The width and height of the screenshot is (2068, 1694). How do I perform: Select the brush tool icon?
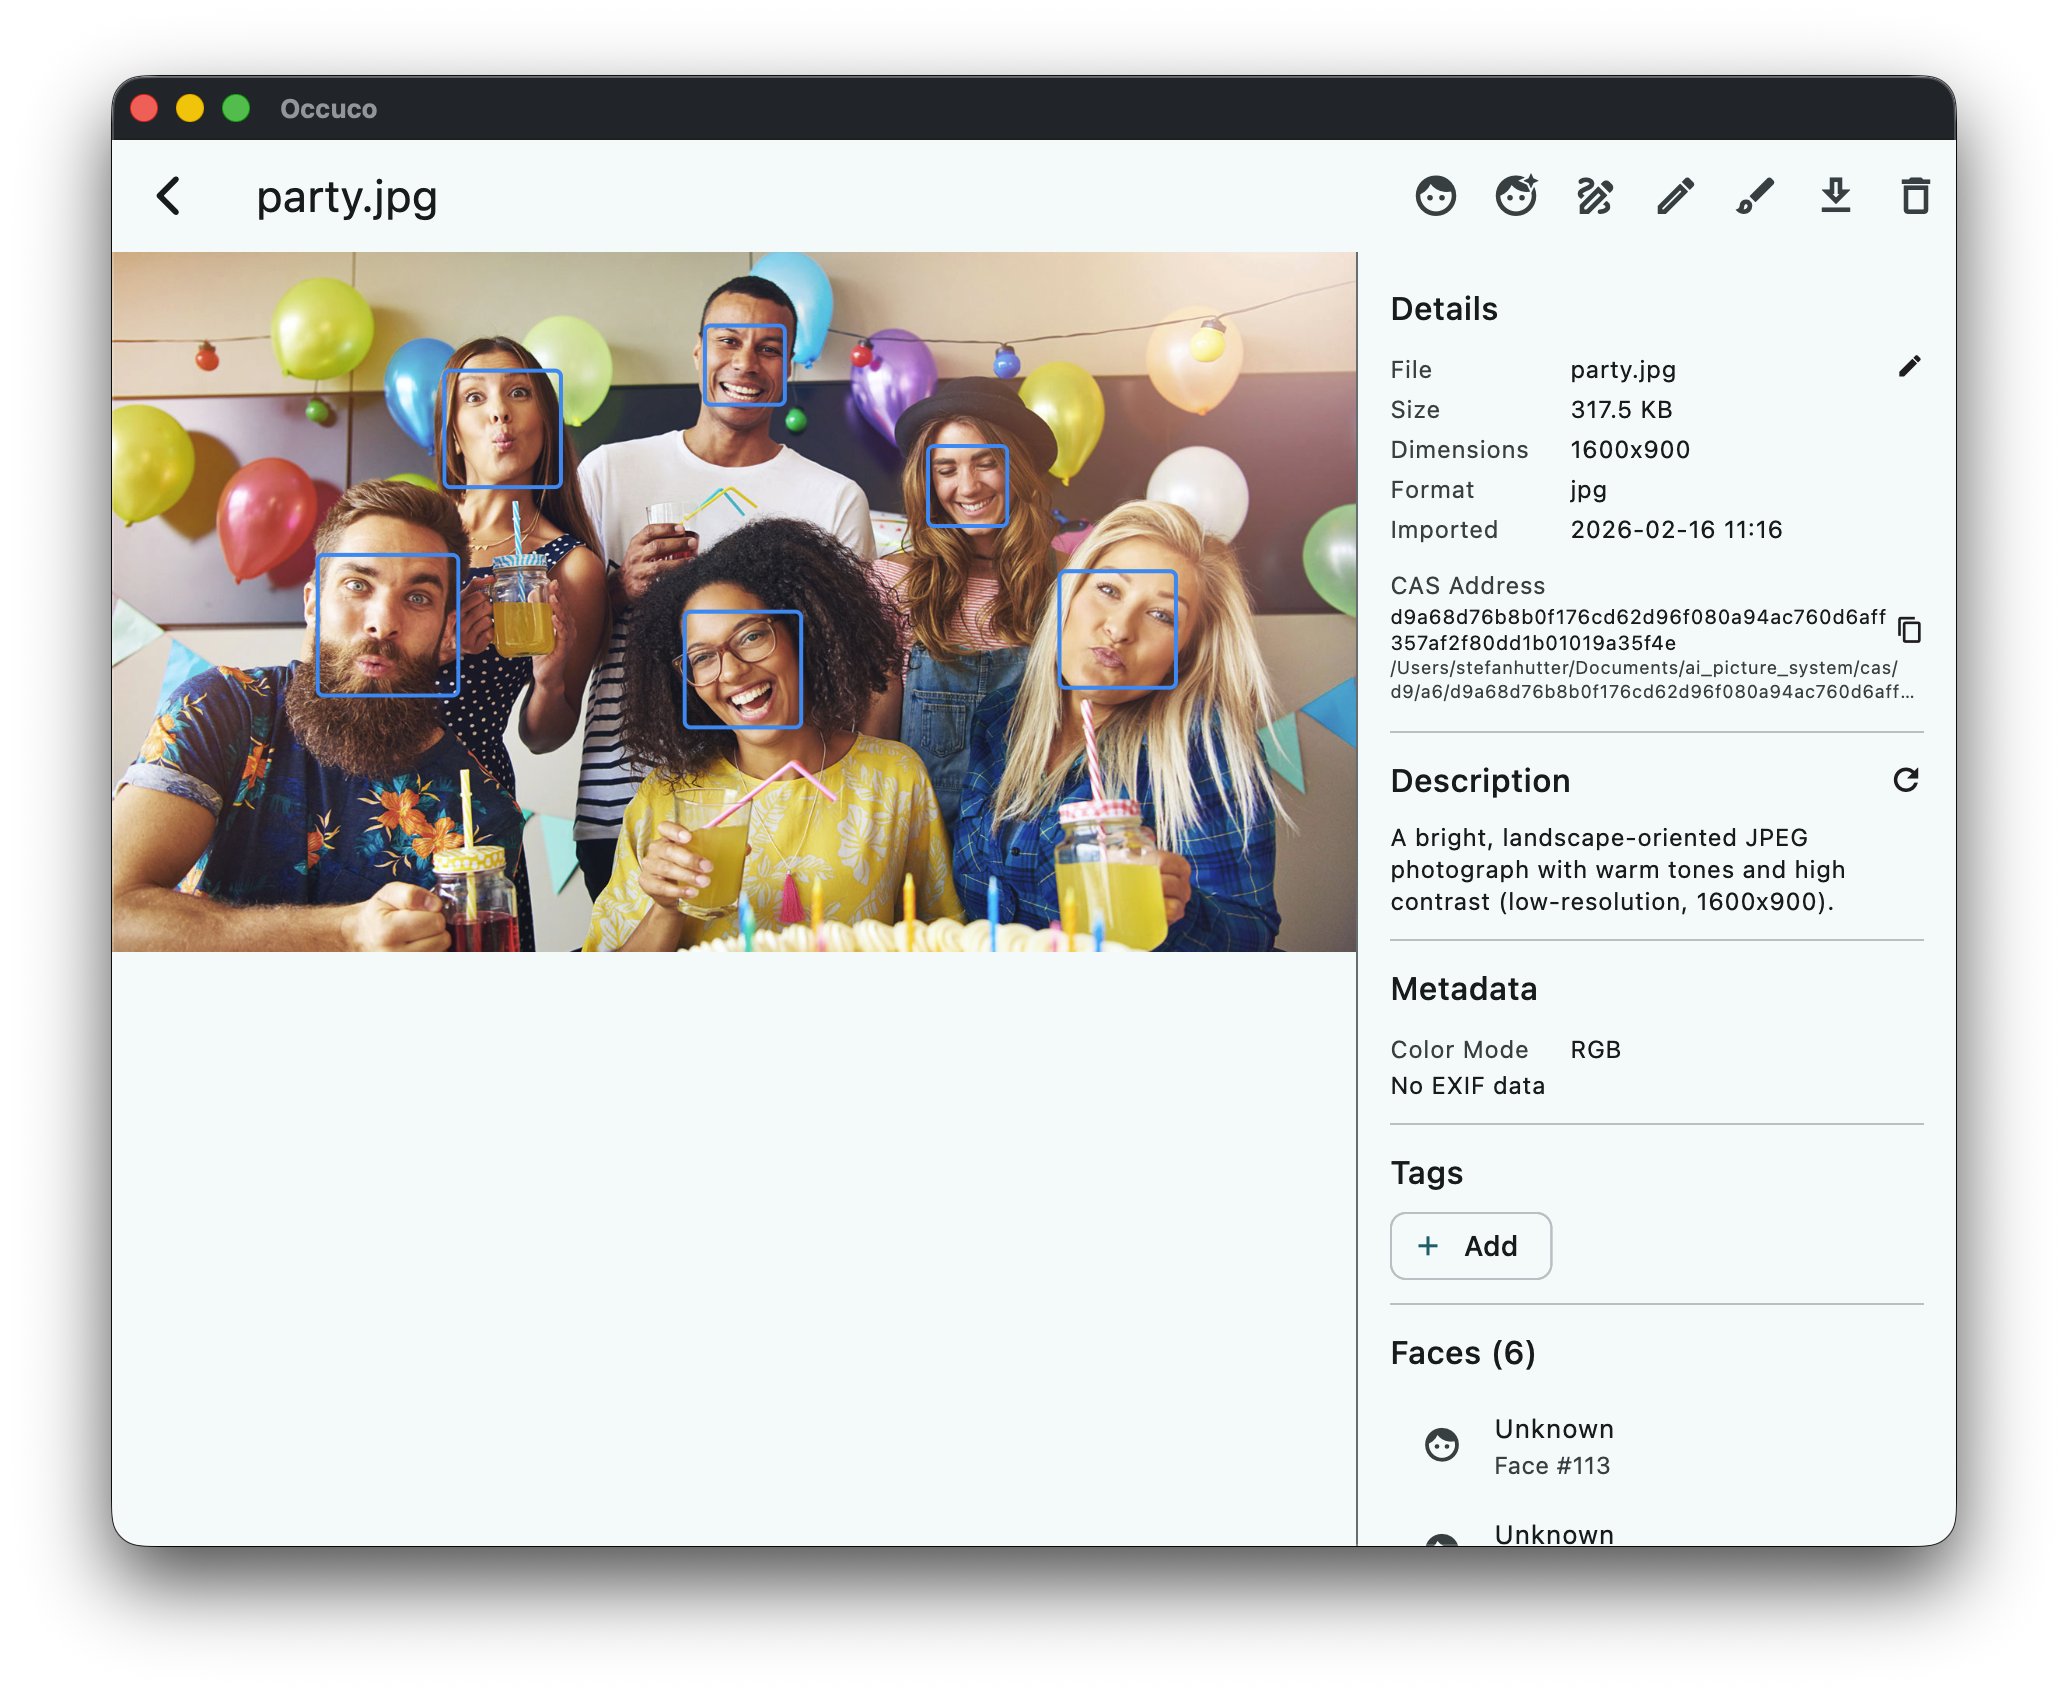pos(1755,196)
